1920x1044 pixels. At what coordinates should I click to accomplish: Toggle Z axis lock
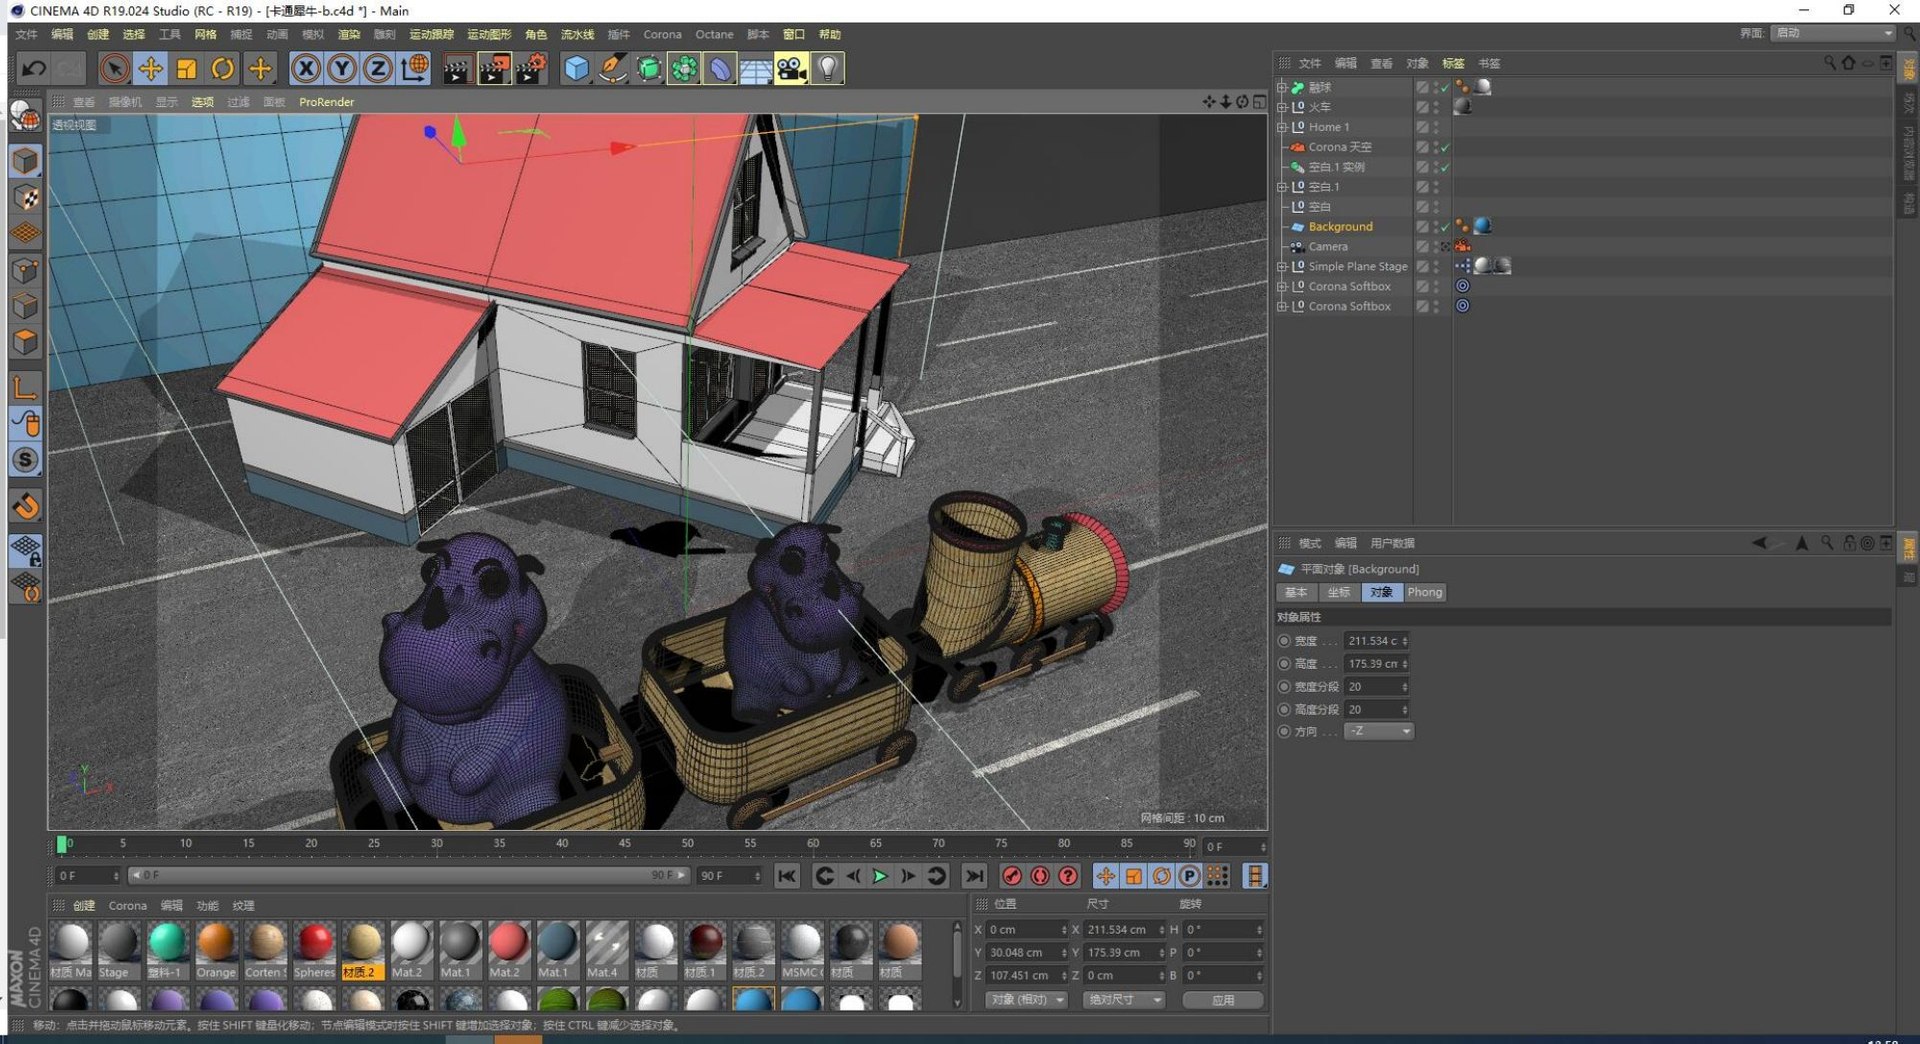click(x=377, y=68)
